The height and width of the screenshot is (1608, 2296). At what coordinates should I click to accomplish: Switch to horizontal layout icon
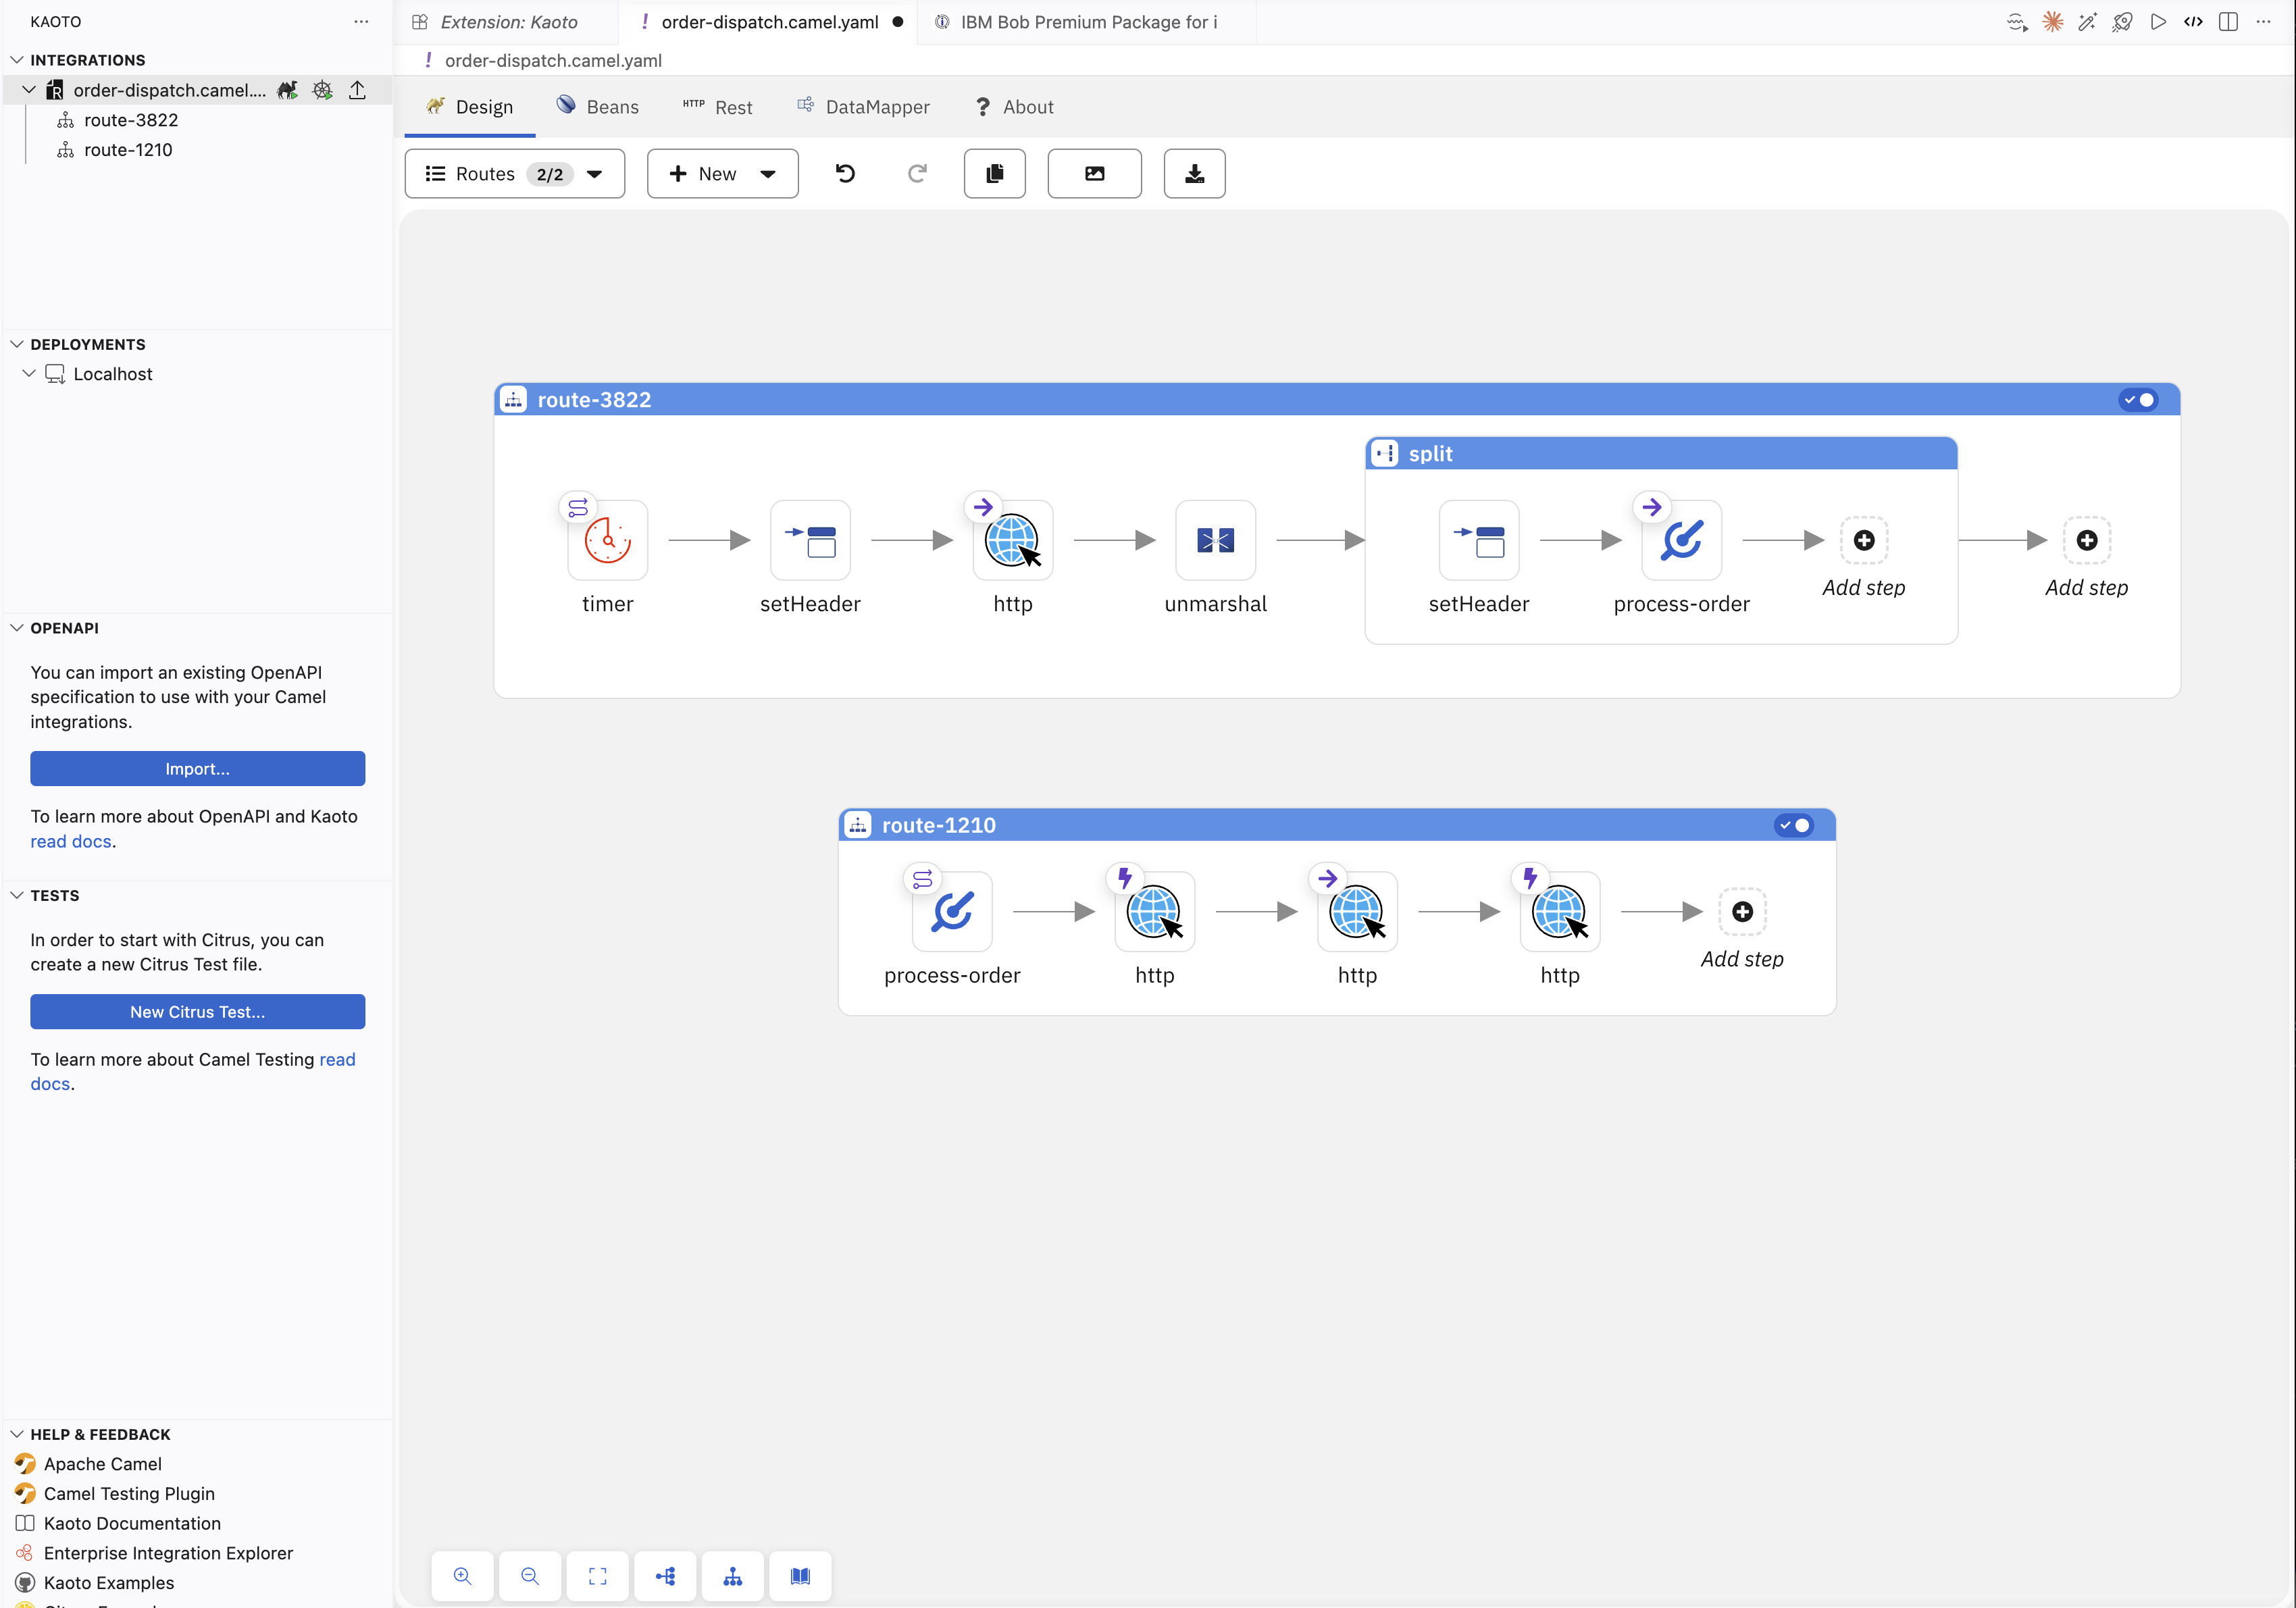pos(665,1576)
